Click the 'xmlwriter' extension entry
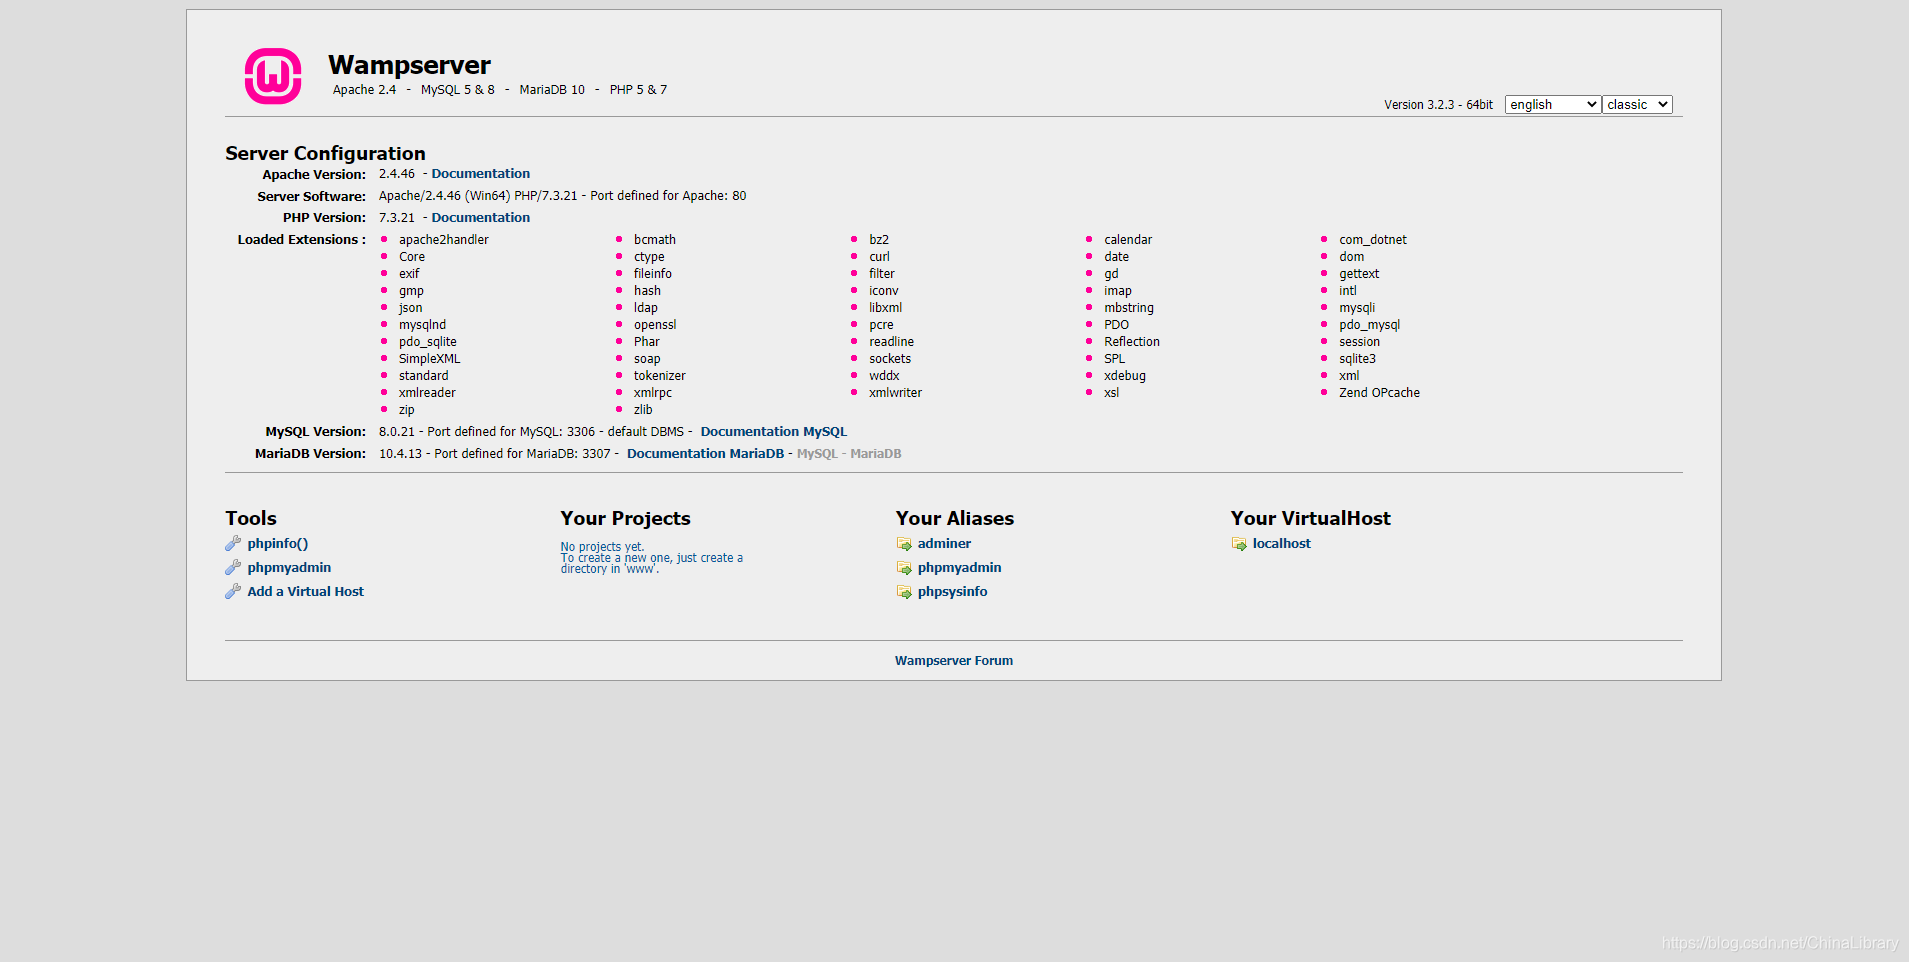 point(896,393)
